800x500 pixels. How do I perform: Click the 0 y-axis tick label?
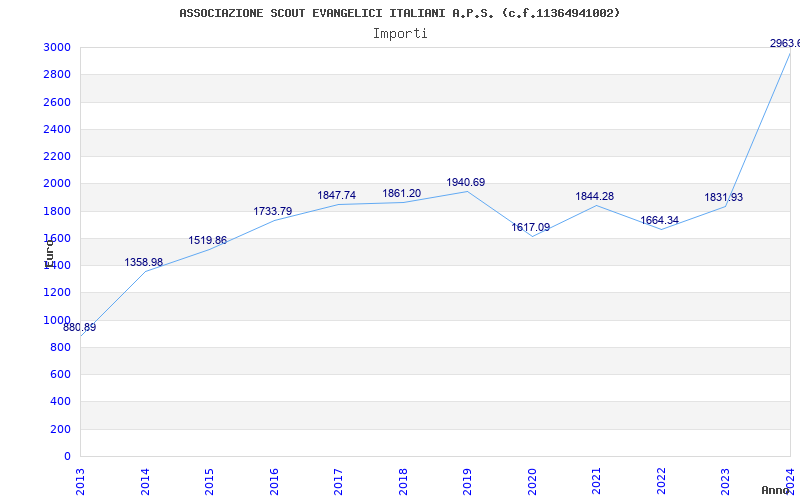pos(68,457)
